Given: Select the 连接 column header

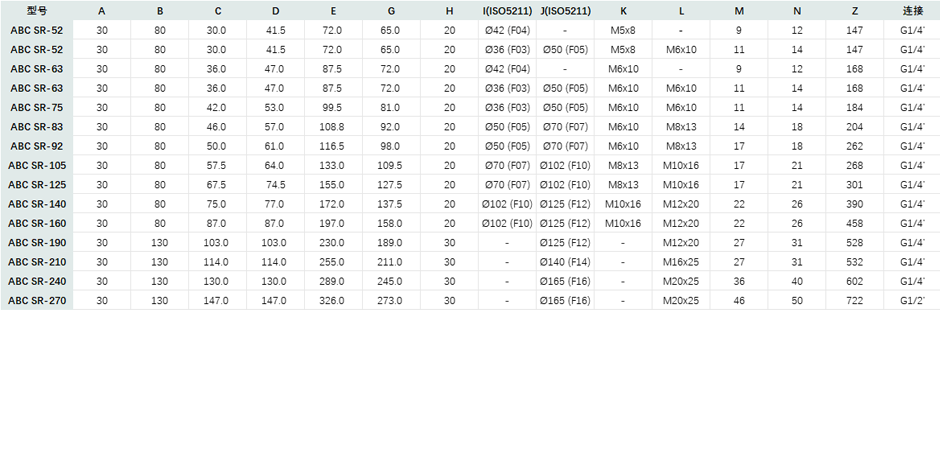Looking at the screenshot, I should tap(912, 10).
